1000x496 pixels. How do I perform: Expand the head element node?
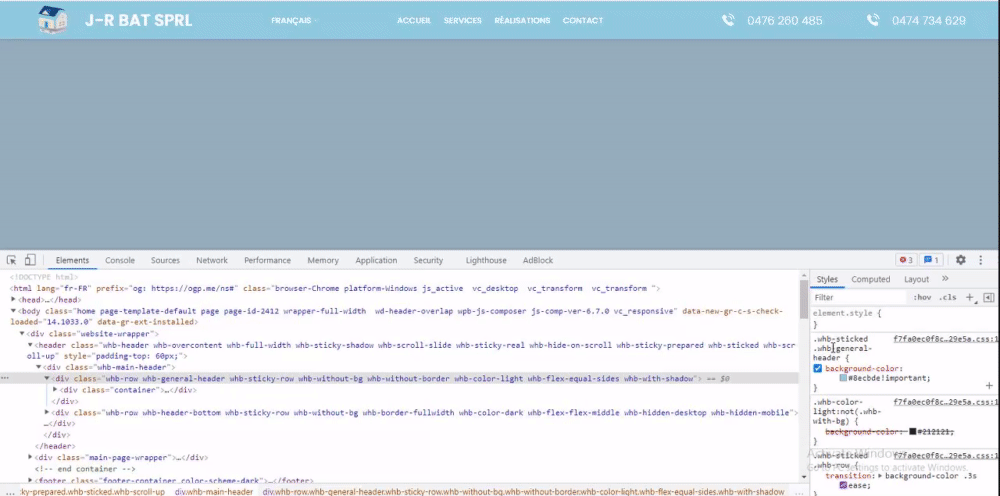coord(13,299)
